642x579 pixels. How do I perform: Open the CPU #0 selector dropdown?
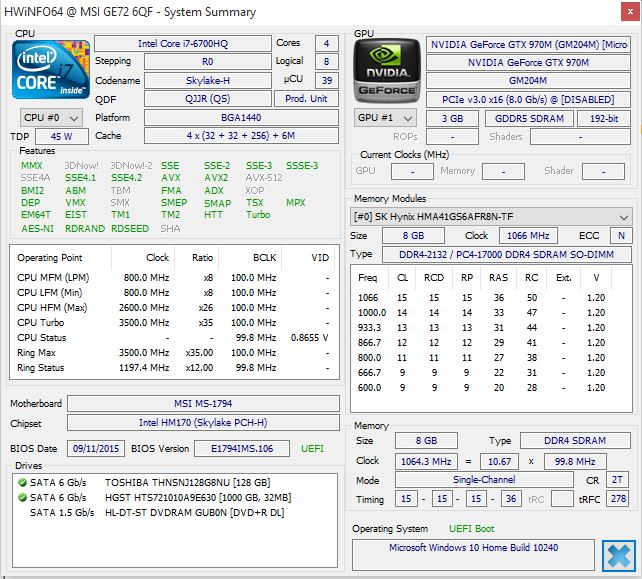pos(51,118)
